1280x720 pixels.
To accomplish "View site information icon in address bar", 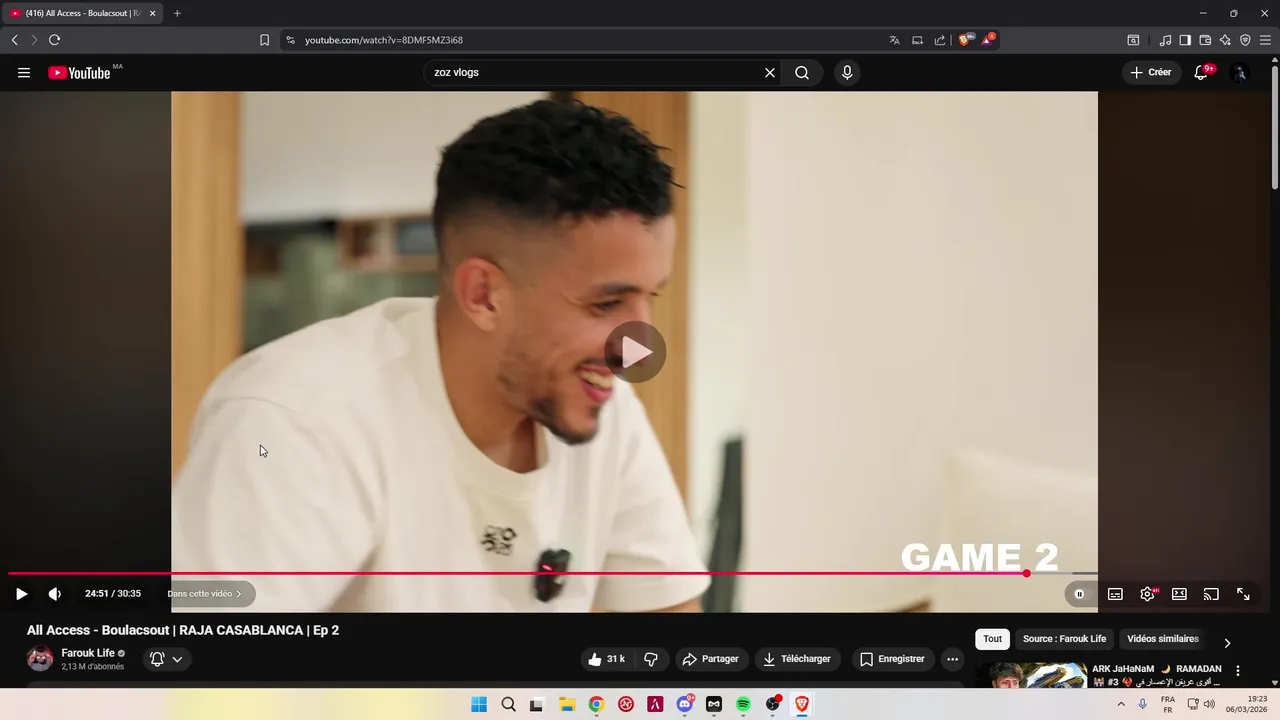I will pos(290,40).
